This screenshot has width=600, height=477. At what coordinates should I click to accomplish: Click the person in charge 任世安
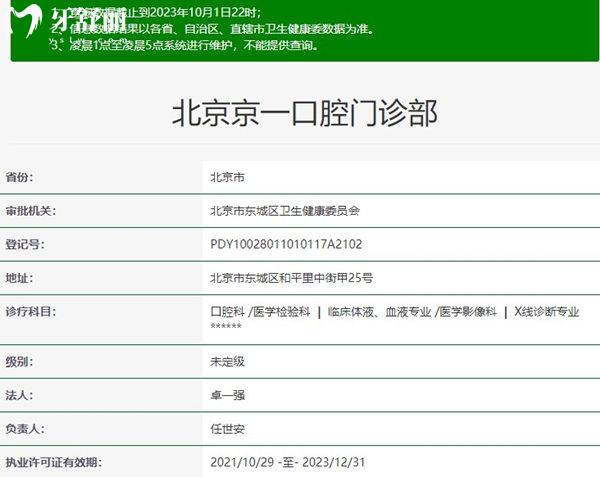(227, 429)
